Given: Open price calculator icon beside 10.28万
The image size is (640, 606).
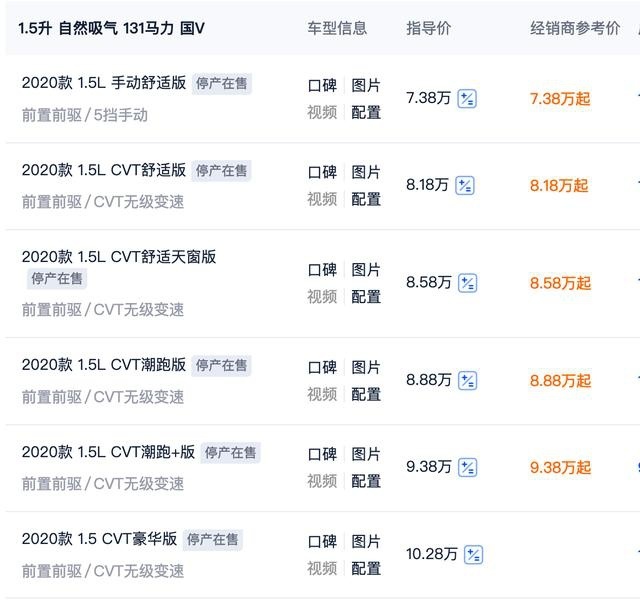Looking at the screenshot, I should (473, 555).
